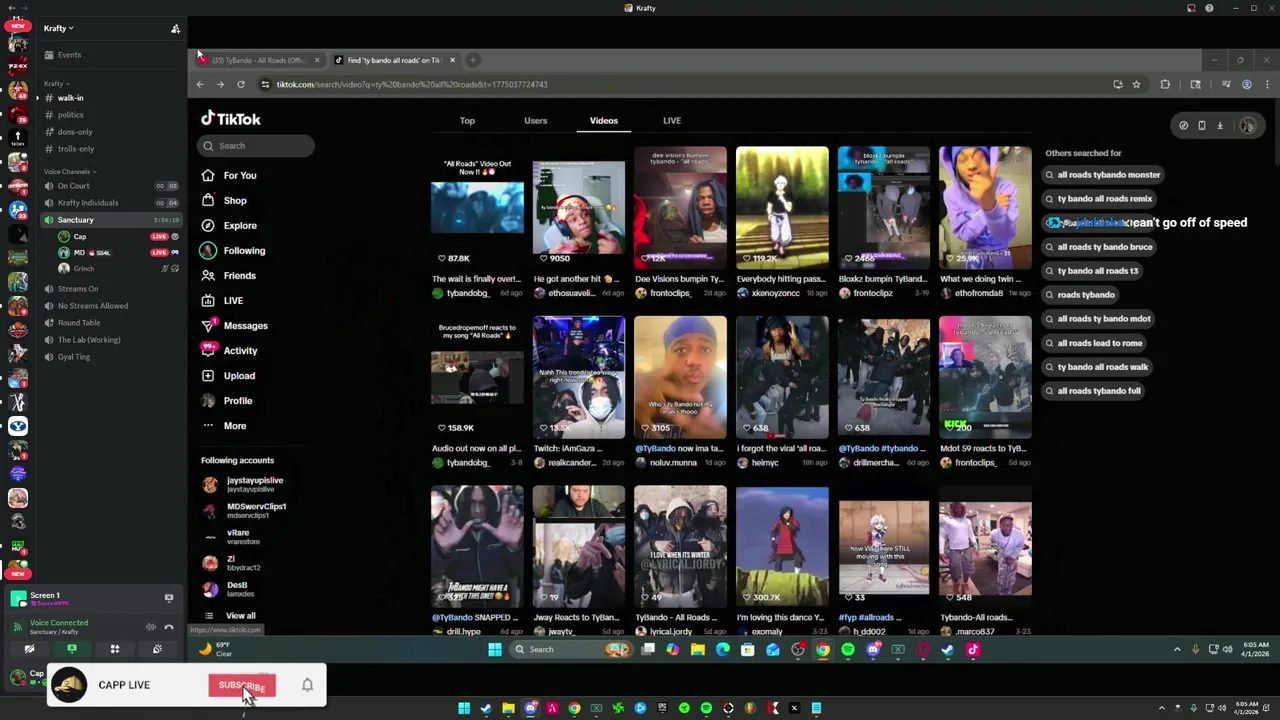Screen dimensions: 1280x720
Task: Open the 87.8K likes All Roads video
Action: (x=477, y=208)
